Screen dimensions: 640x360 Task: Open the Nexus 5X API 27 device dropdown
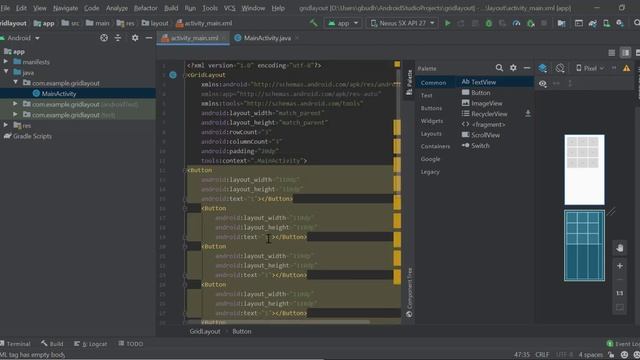(x=402, y=23)
